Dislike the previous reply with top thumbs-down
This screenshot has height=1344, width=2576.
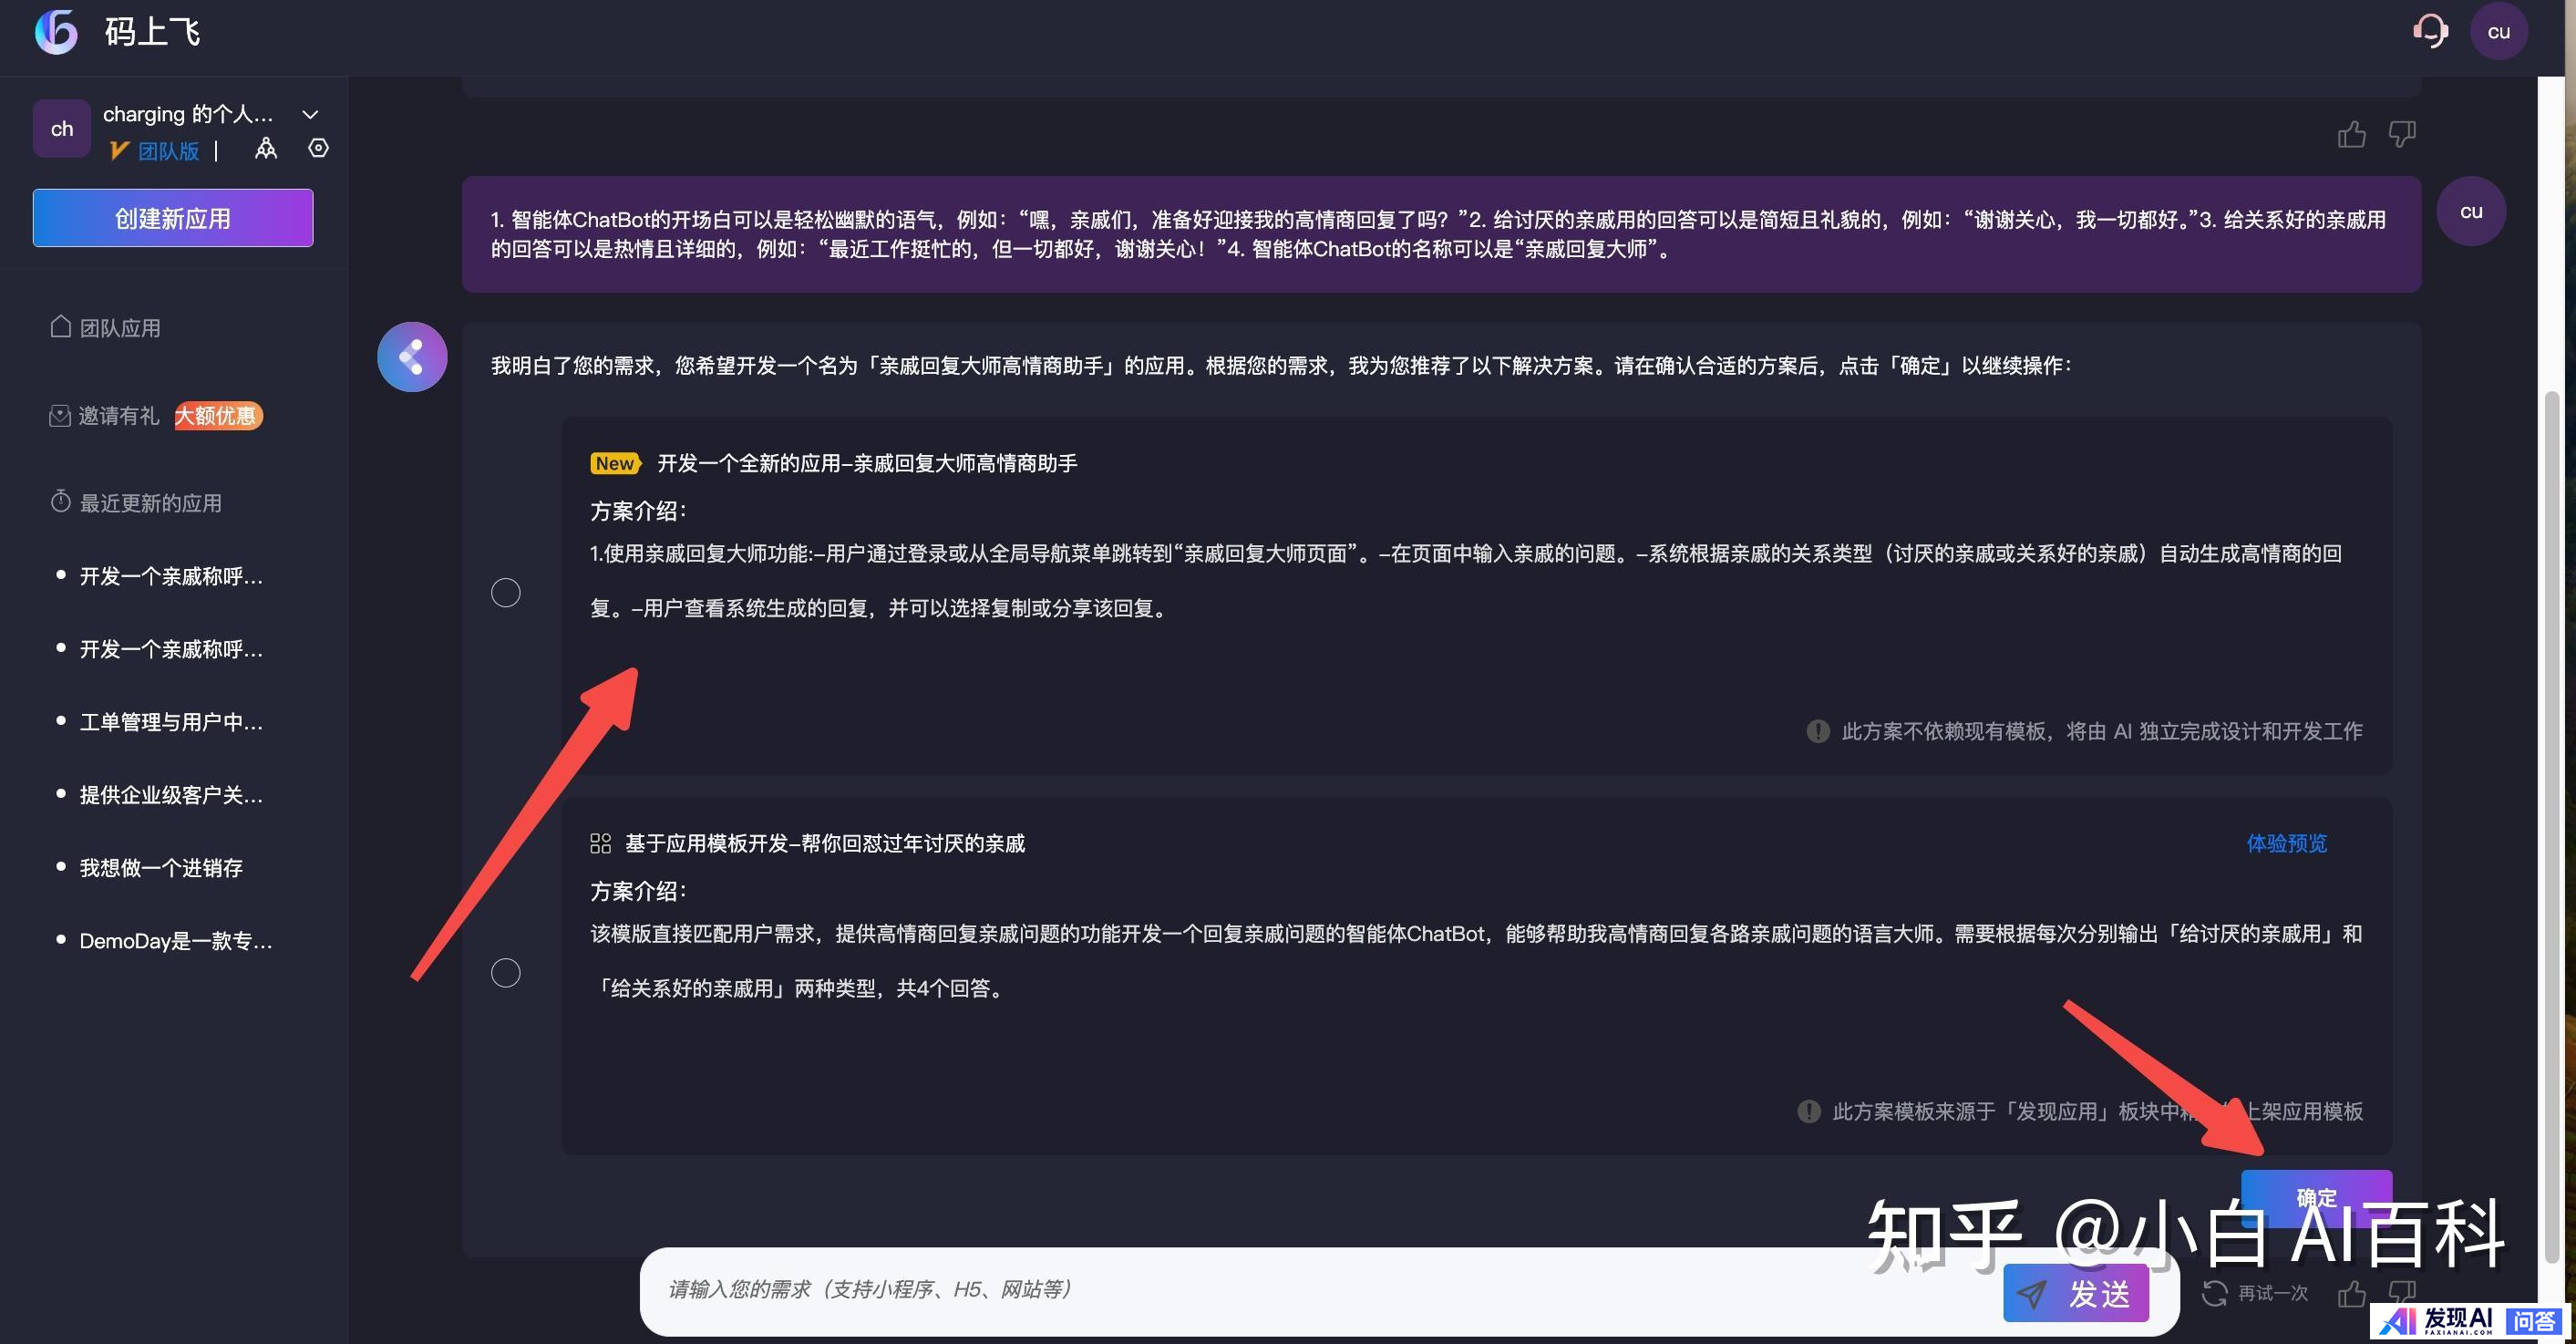point(2402,134)
